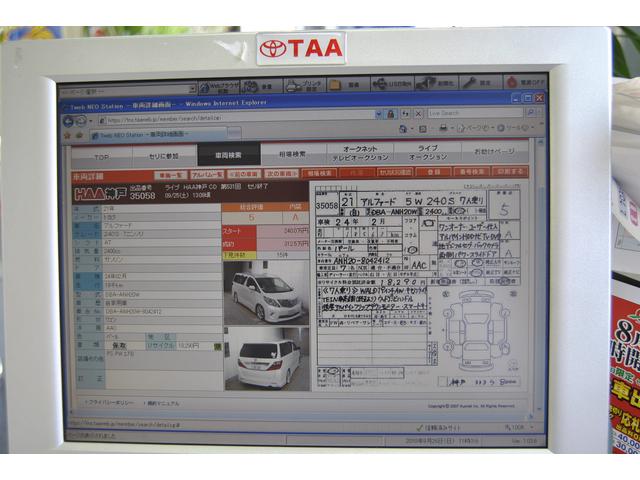Image resolution: width=640 pixels, height=480 pixels.
Task: Click inside the URL address field
Action: 237,118
